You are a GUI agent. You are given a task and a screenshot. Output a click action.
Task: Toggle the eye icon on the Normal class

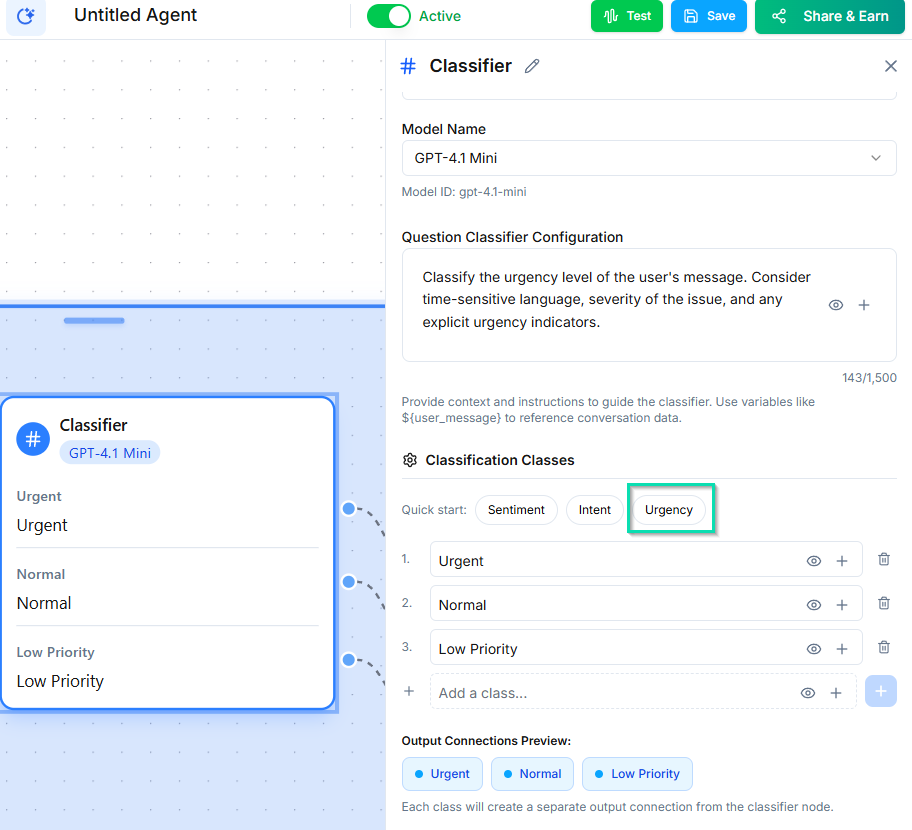pos(814,605)
